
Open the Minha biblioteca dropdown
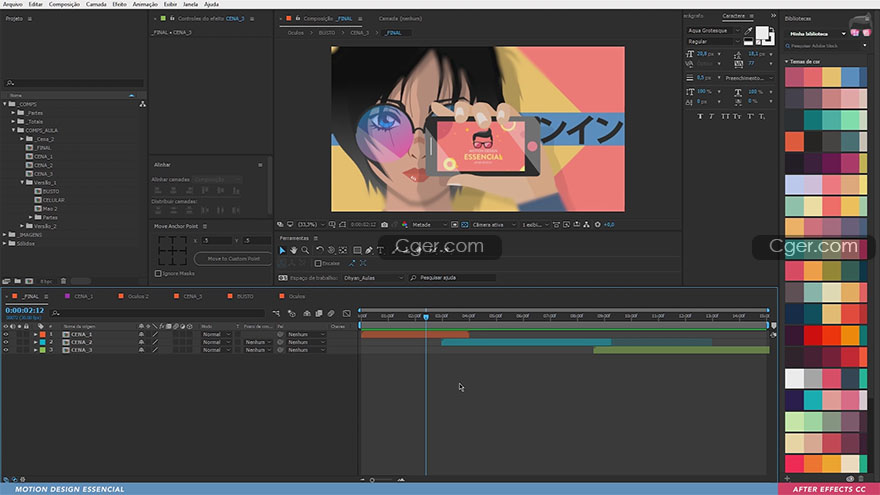817,34
